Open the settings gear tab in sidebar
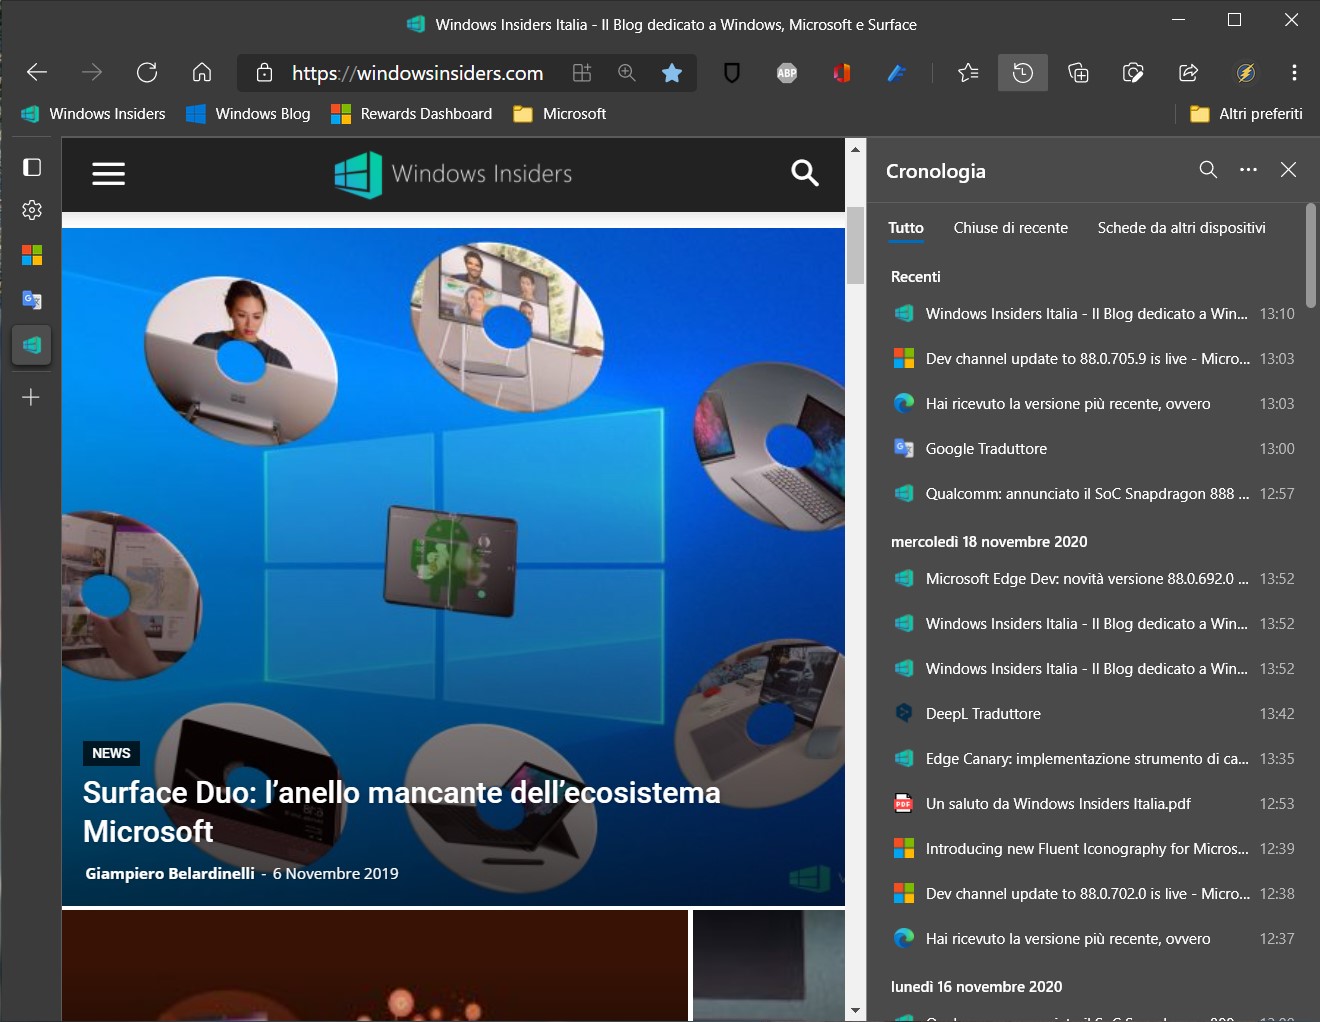 tap(32, 210)
